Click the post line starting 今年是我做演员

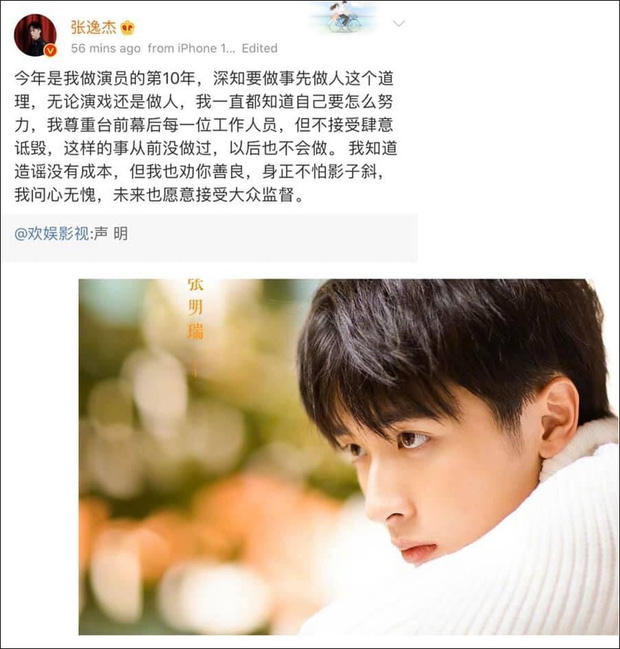point(204,78)
